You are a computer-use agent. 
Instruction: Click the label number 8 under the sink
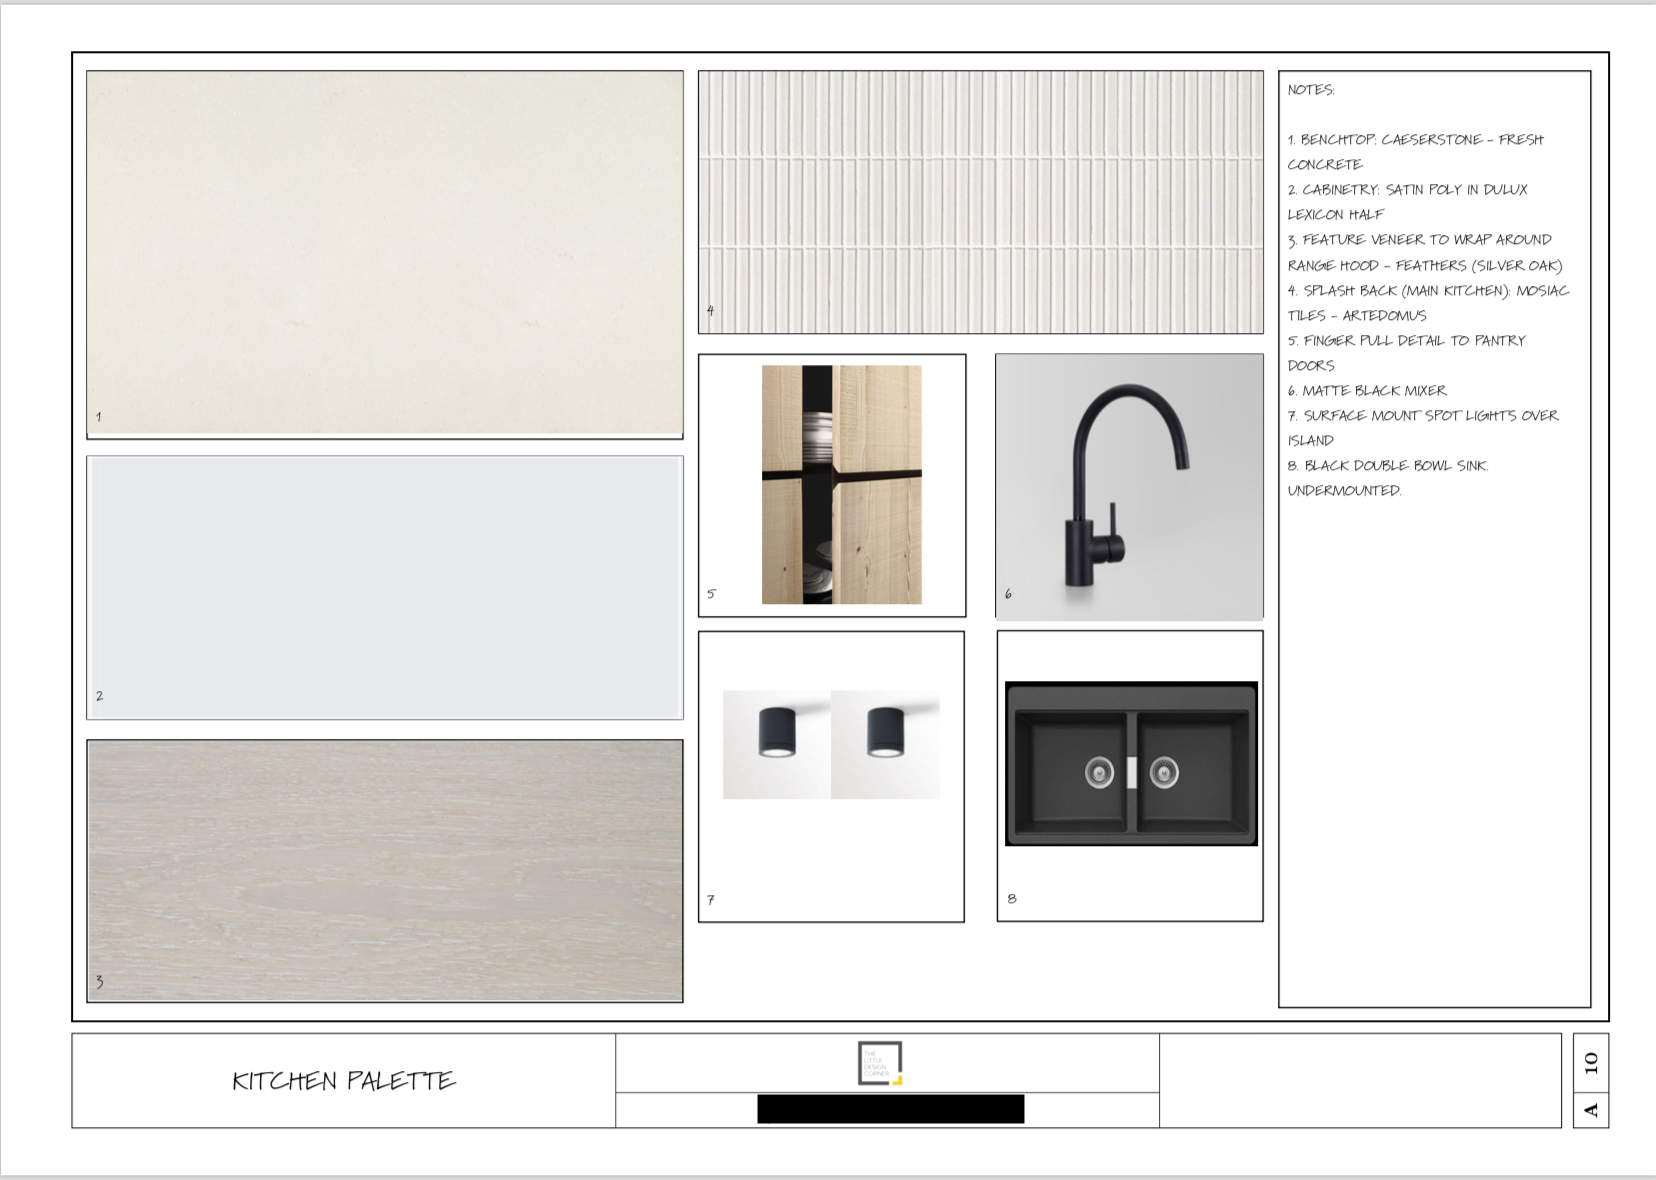click(1012, 899)
